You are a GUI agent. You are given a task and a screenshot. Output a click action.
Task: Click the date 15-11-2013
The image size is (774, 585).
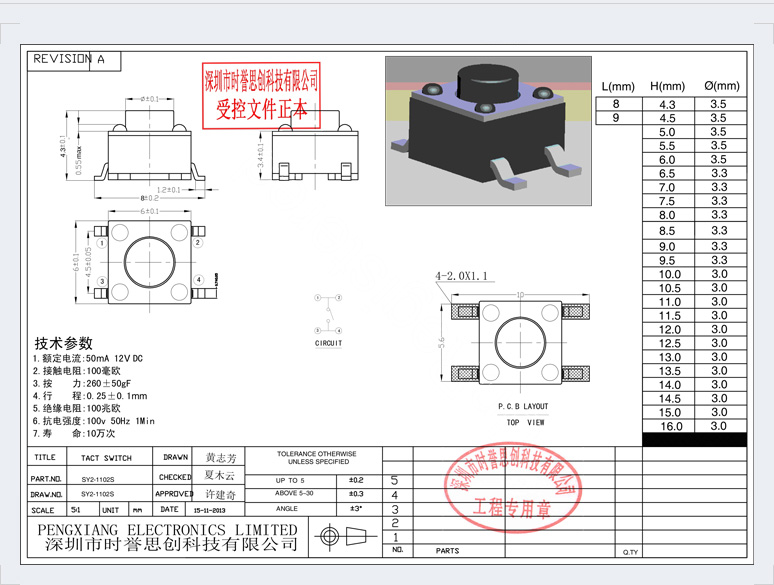click(209, 510)
